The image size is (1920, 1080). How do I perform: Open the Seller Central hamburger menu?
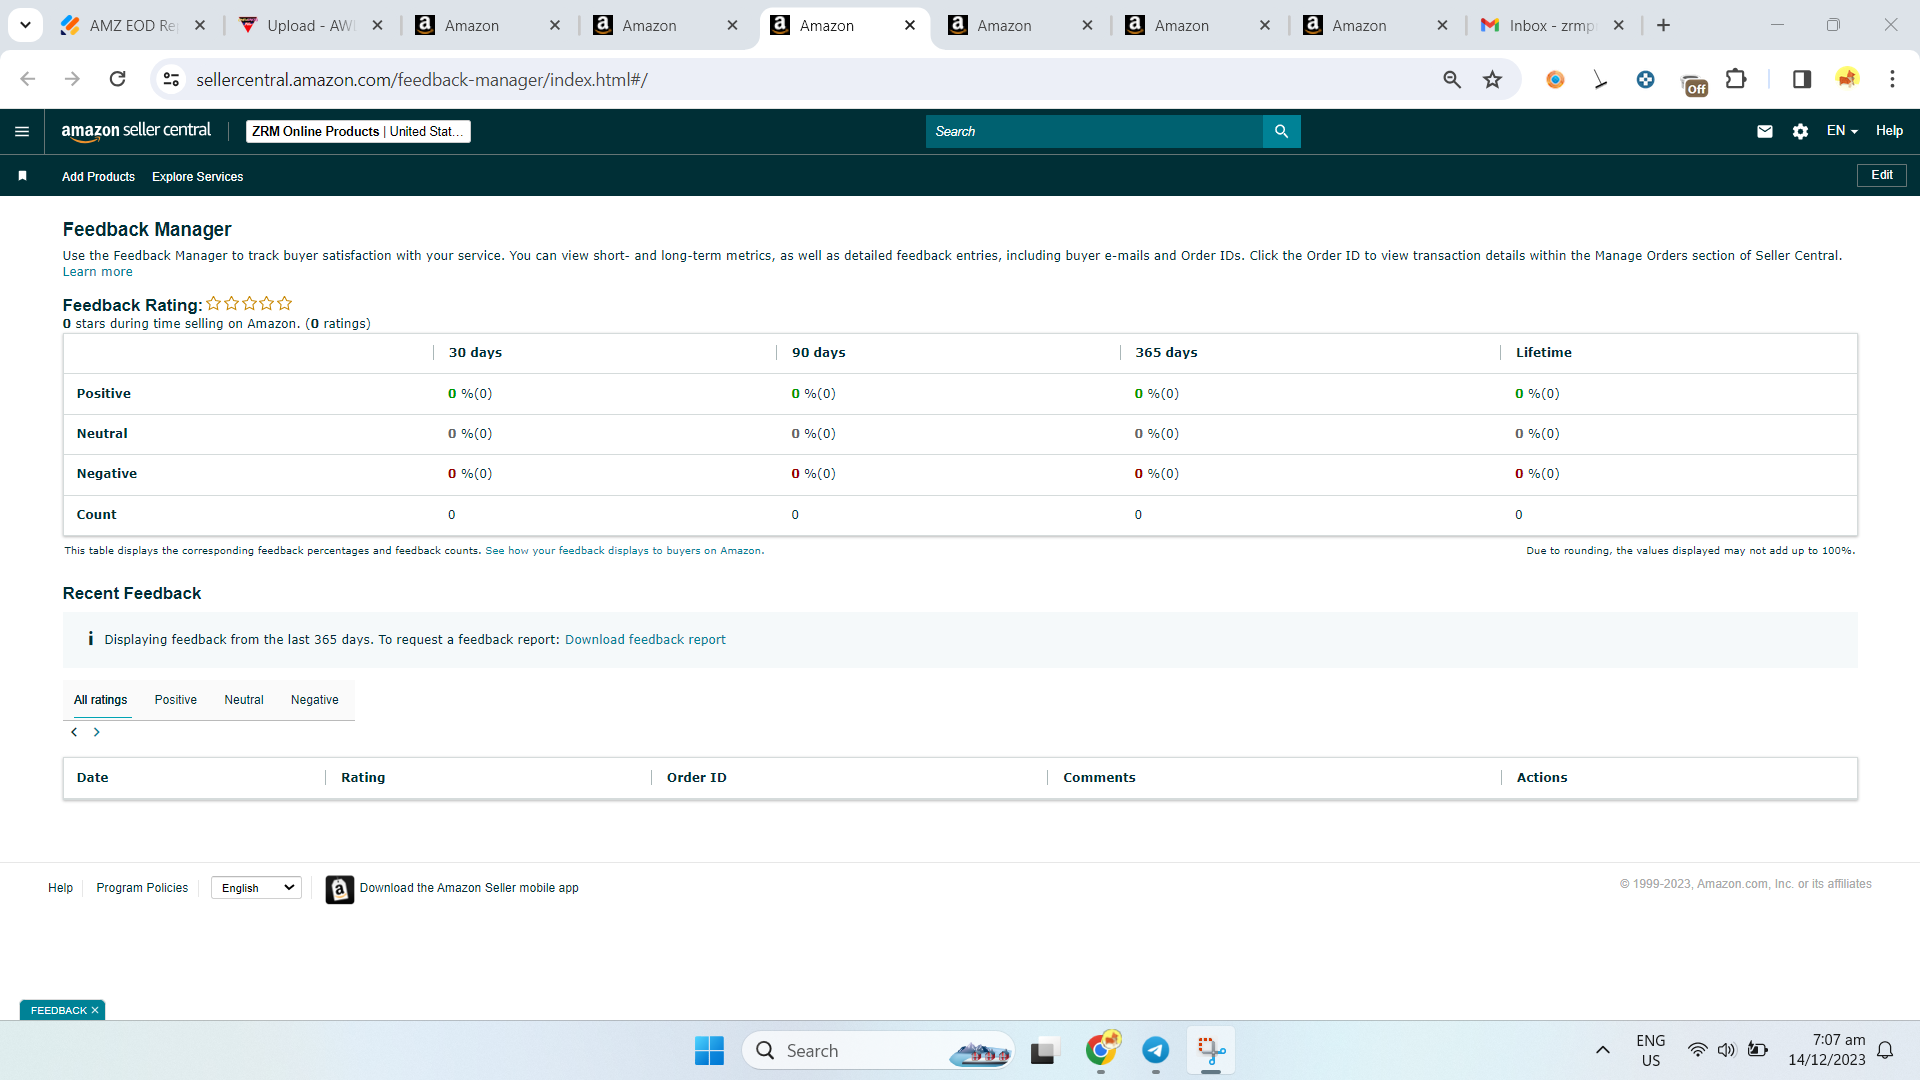pyautogui.click(x=22, y=131)
